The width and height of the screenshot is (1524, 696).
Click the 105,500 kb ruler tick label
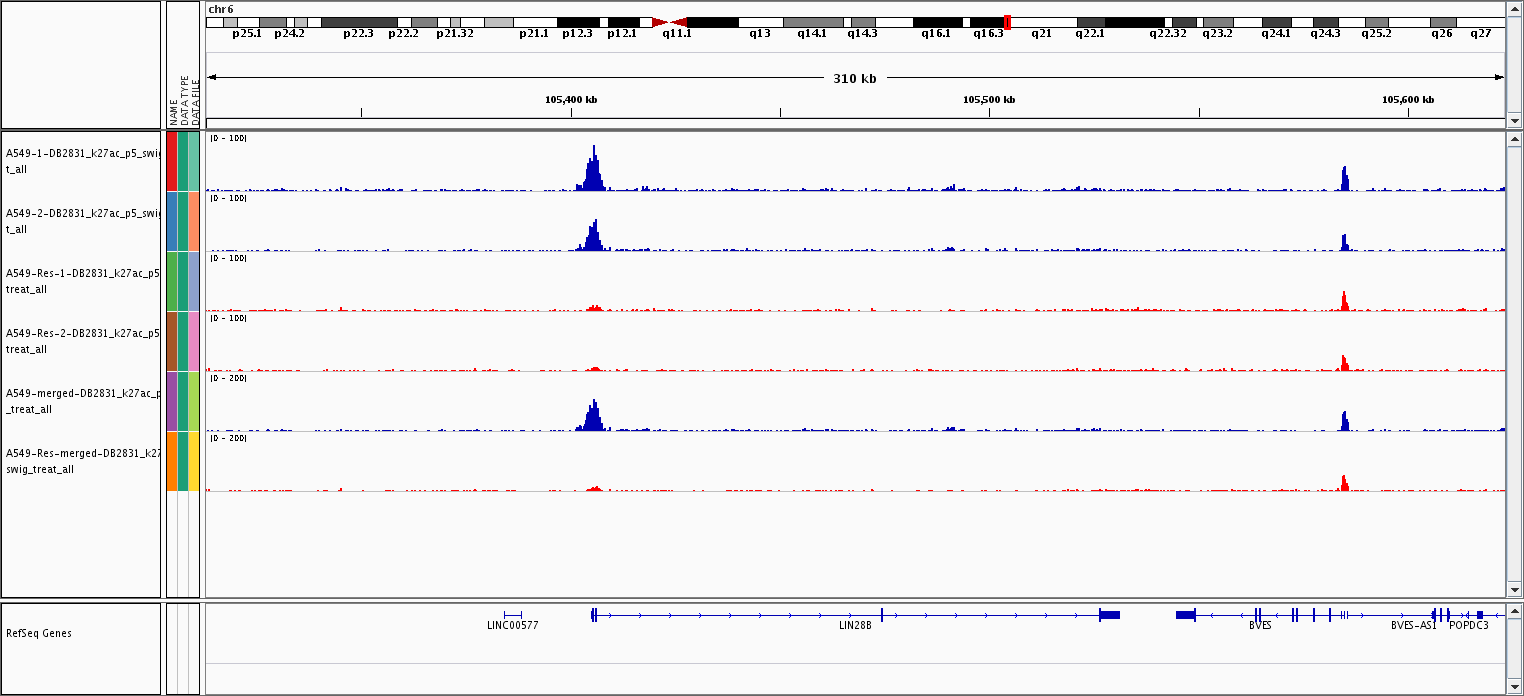click(989, 99)
